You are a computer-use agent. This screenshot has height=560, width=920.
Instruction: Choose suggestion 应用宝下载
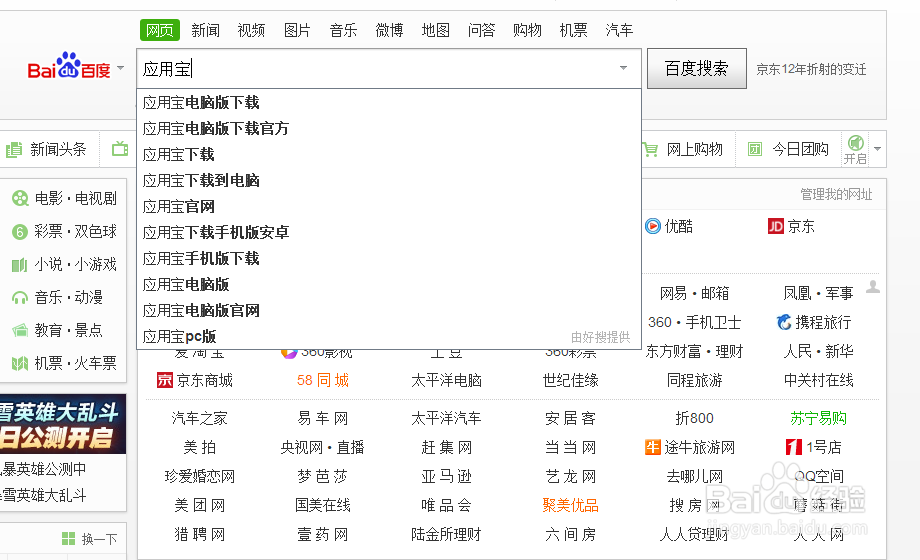click(x=388, y=154)
